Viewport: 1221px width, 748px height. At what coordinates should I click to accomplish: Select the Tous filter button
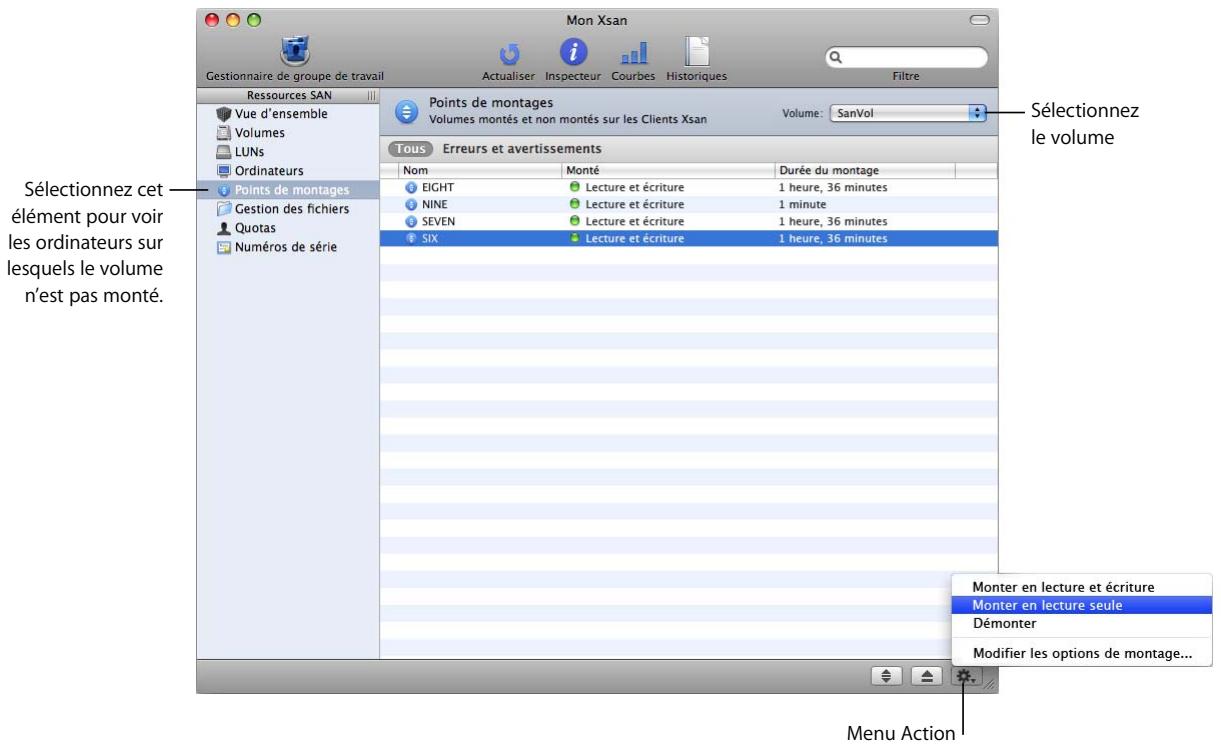[x=409, y=149]
